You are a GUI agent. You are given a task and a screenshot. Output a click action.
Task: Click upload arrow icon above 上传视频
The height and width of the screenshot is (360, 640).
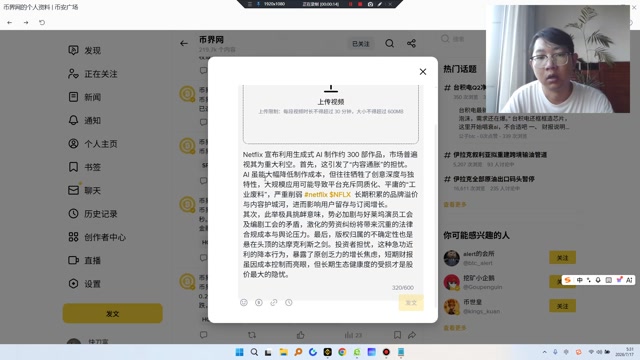(x=331, y=89)
